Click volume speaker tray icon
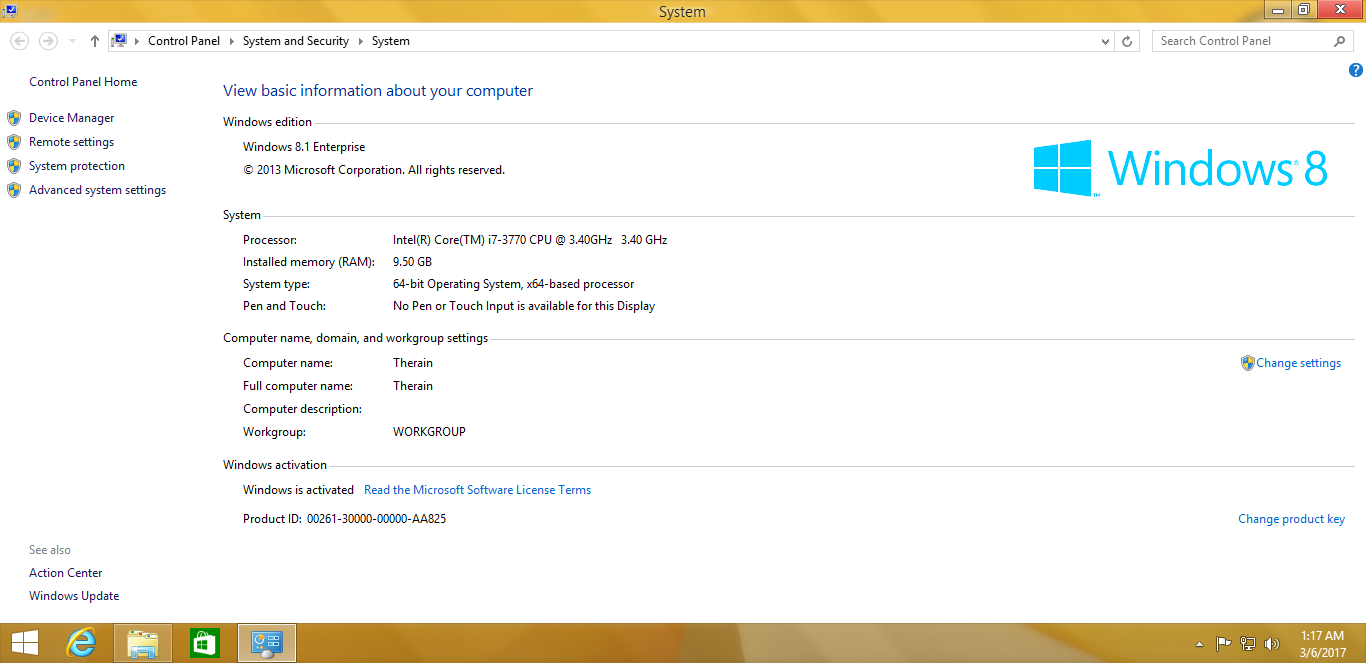1366x663 pixels. 1272,644
